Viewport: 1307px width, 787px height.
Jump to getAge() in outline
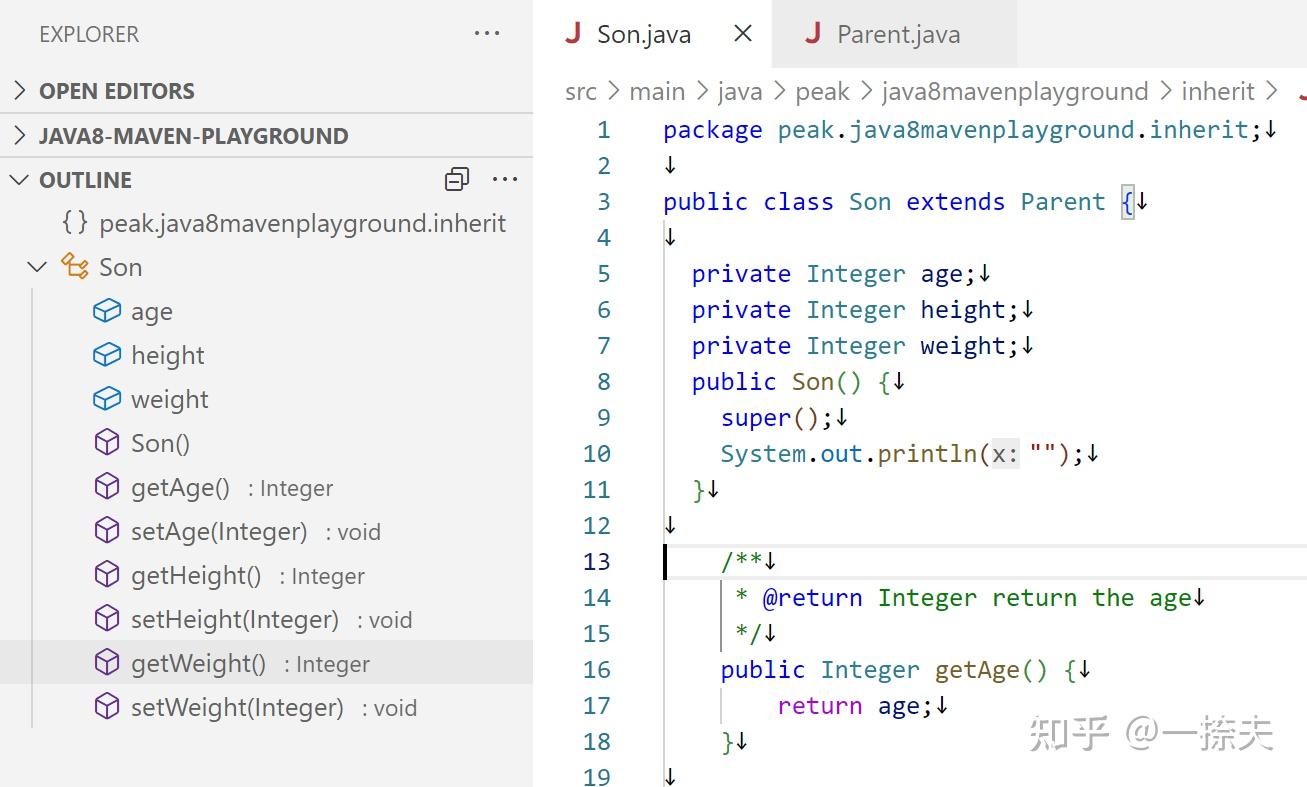180,487
